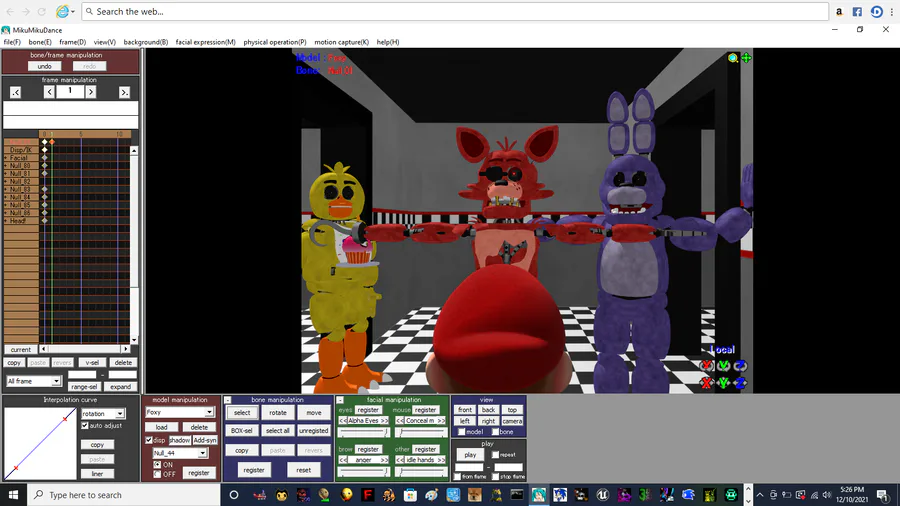Step back one frame with left arrow

pos(49,92)
